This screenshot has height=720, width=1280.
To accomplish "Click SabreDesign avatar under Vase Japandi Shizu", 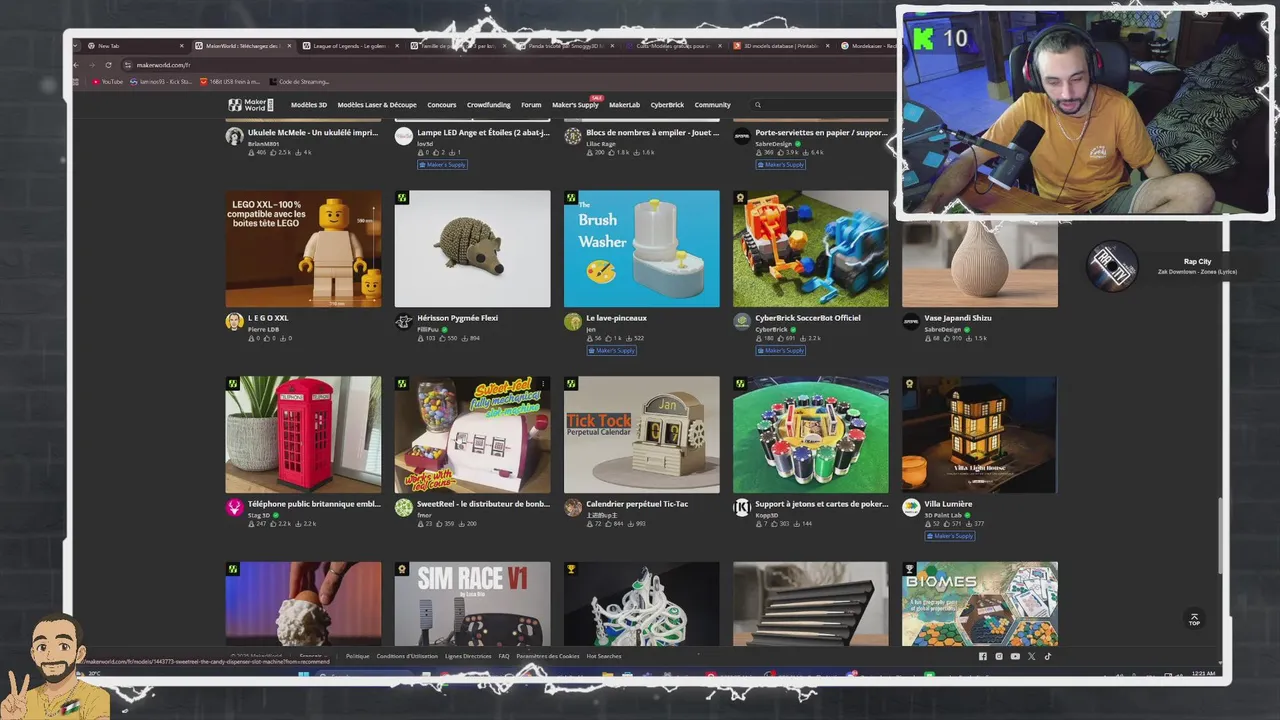I will coord(910,322).
